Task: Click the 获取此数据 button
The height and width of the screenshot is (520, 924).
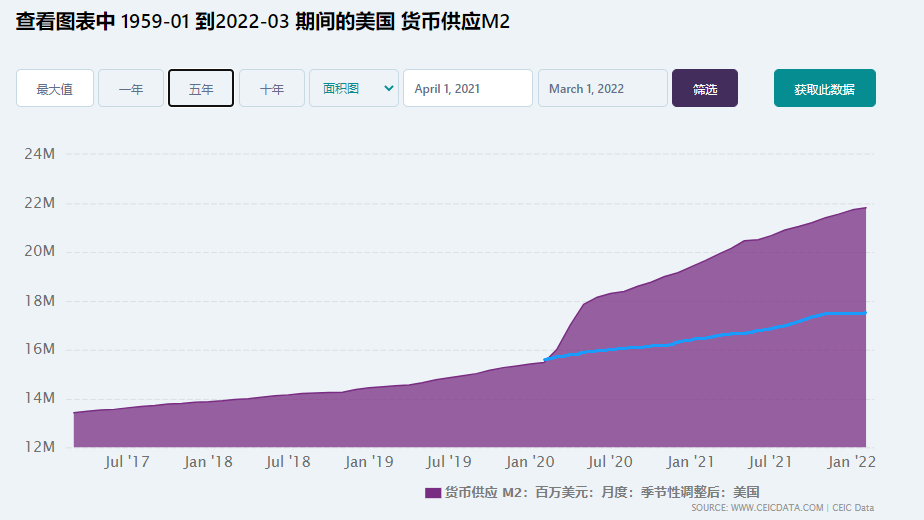Action: coord(824,88)
